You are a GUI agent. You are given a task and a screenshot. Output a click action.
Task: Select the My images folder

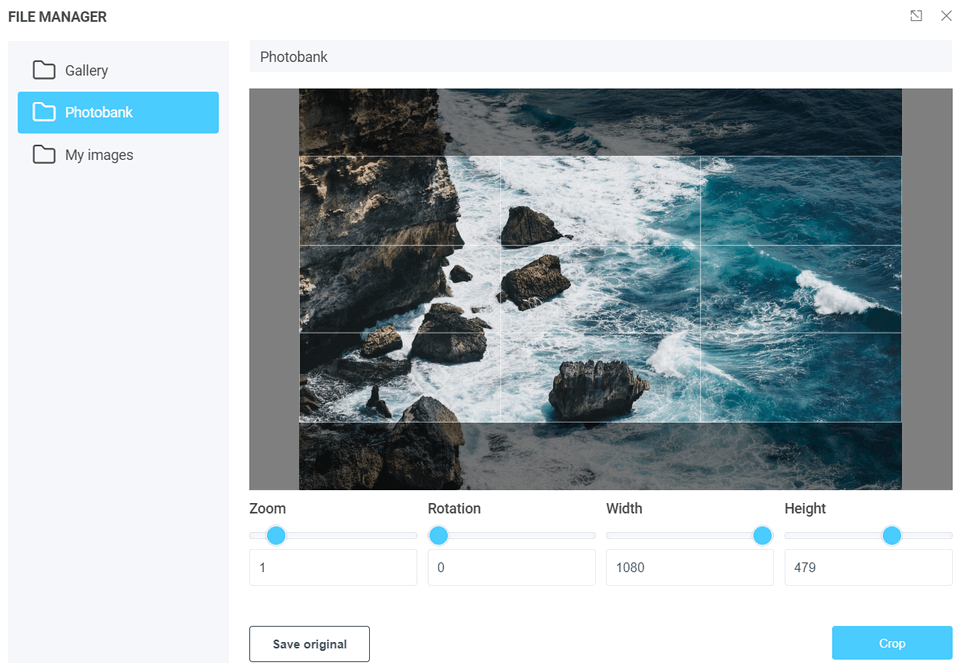click(x=99, y=155)
